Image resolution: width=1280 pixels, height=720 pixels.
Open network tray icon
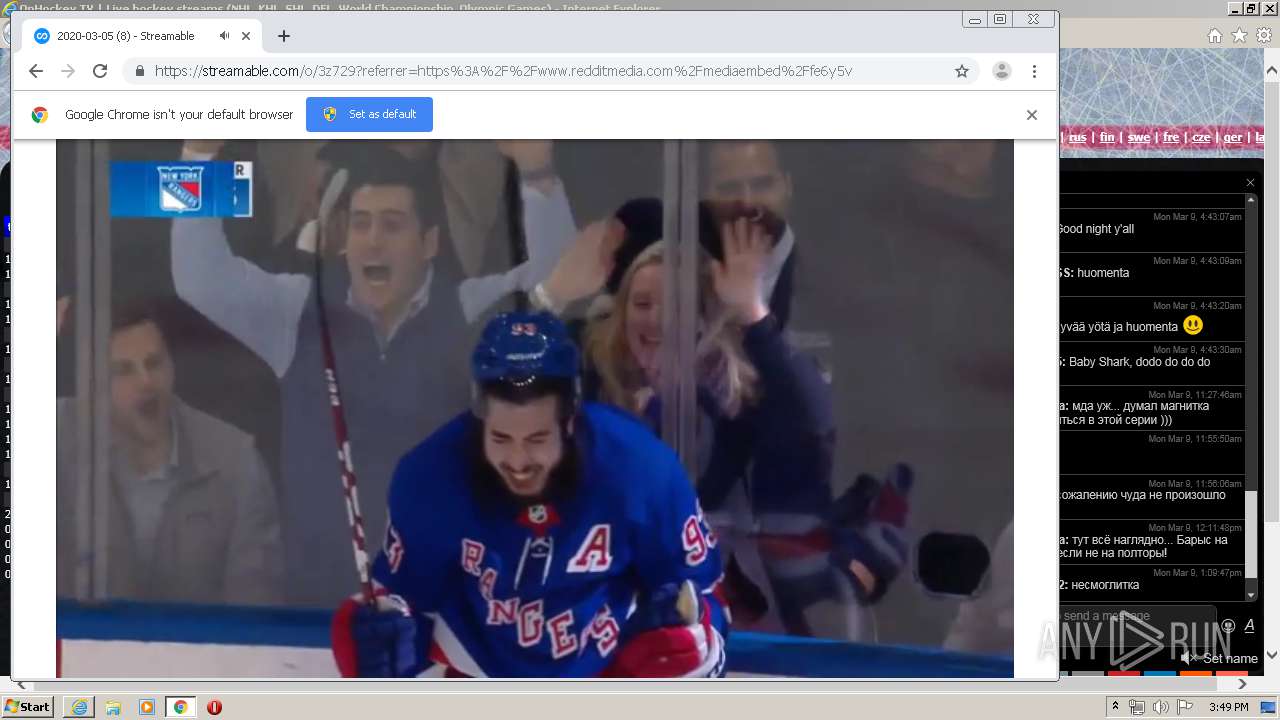click(1137, 707)
